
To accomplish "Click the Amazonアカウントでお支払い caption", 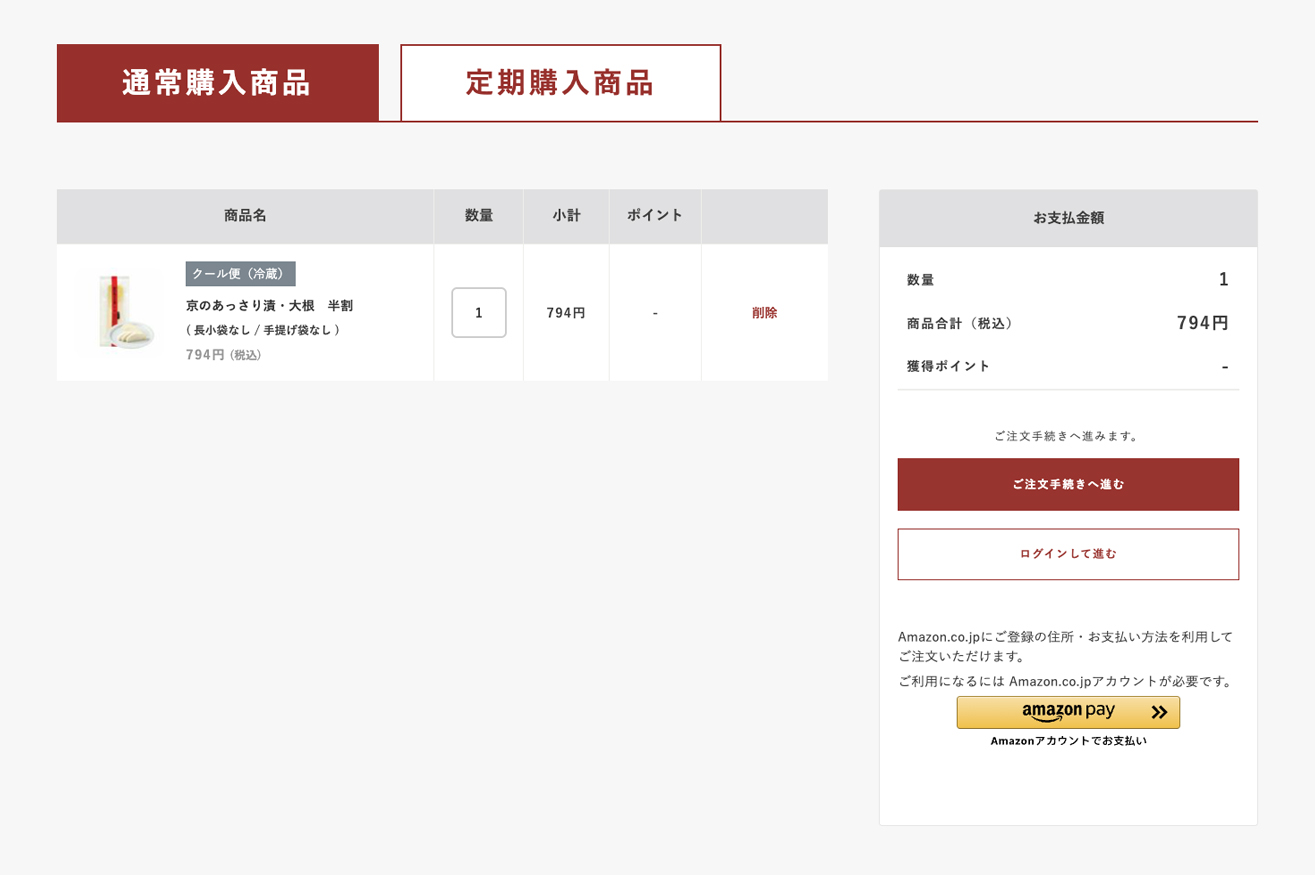I will tap(1067, 741).
